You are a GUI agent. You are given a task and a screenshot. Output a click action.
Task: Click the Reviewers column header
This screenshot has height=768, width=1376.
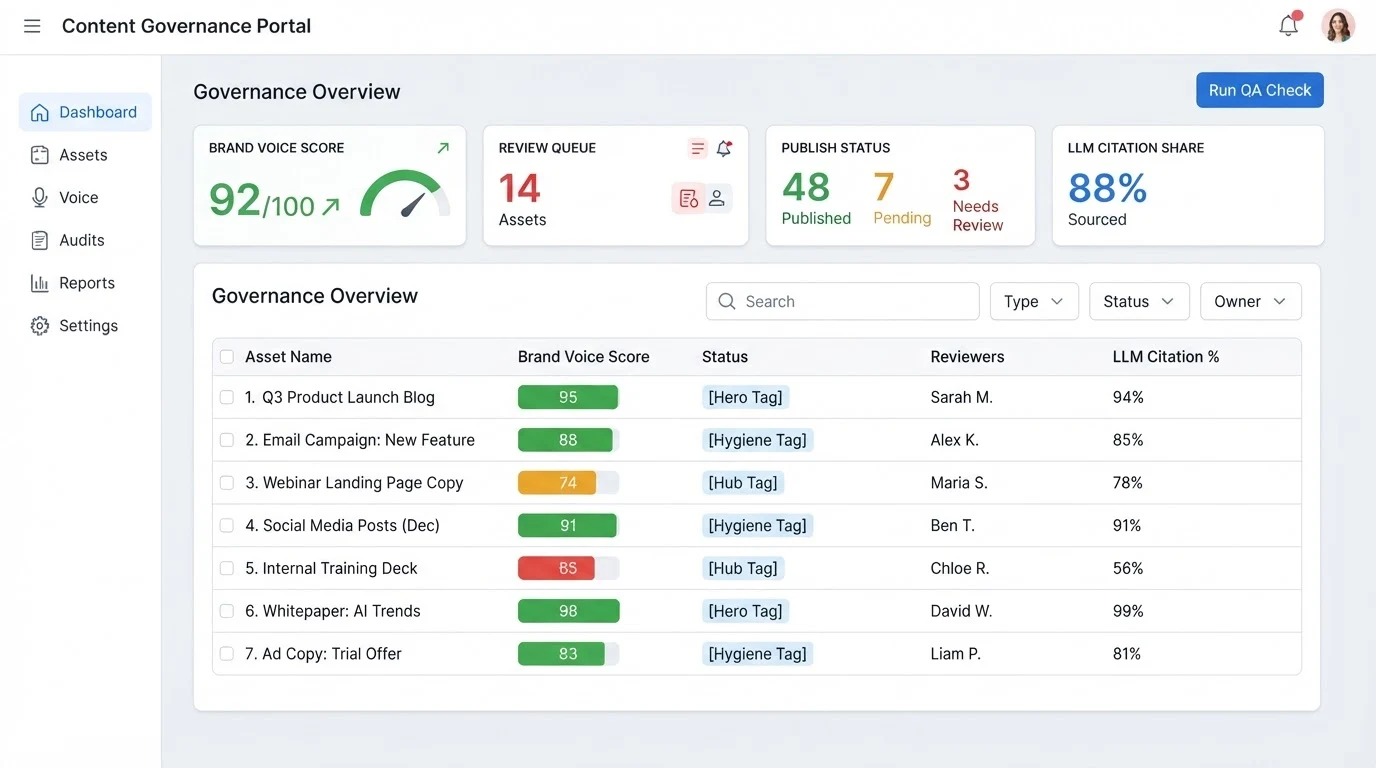pos(967,357)
